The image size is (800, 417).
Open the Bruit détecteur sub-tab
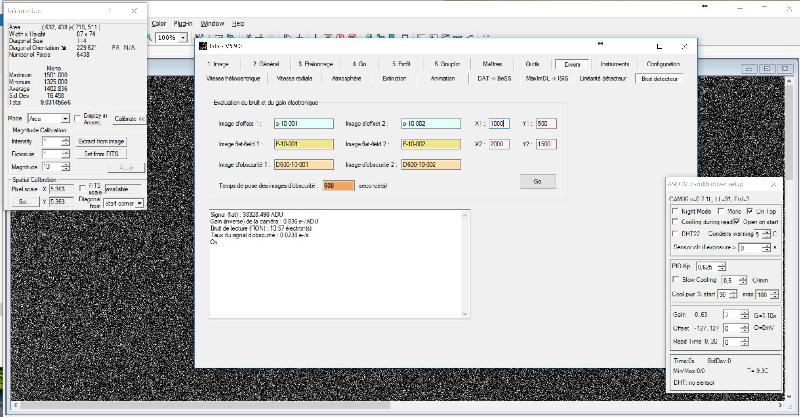pos(659,79)
